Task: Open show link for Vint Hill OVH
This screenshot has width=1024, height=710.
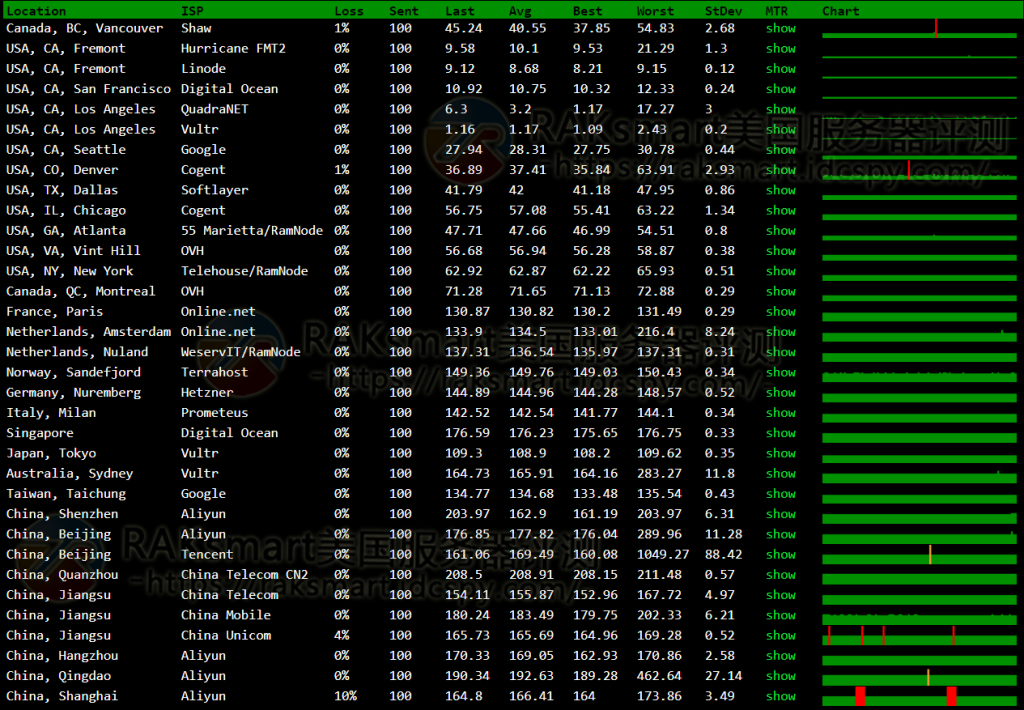Action: [x=780, y=251]
